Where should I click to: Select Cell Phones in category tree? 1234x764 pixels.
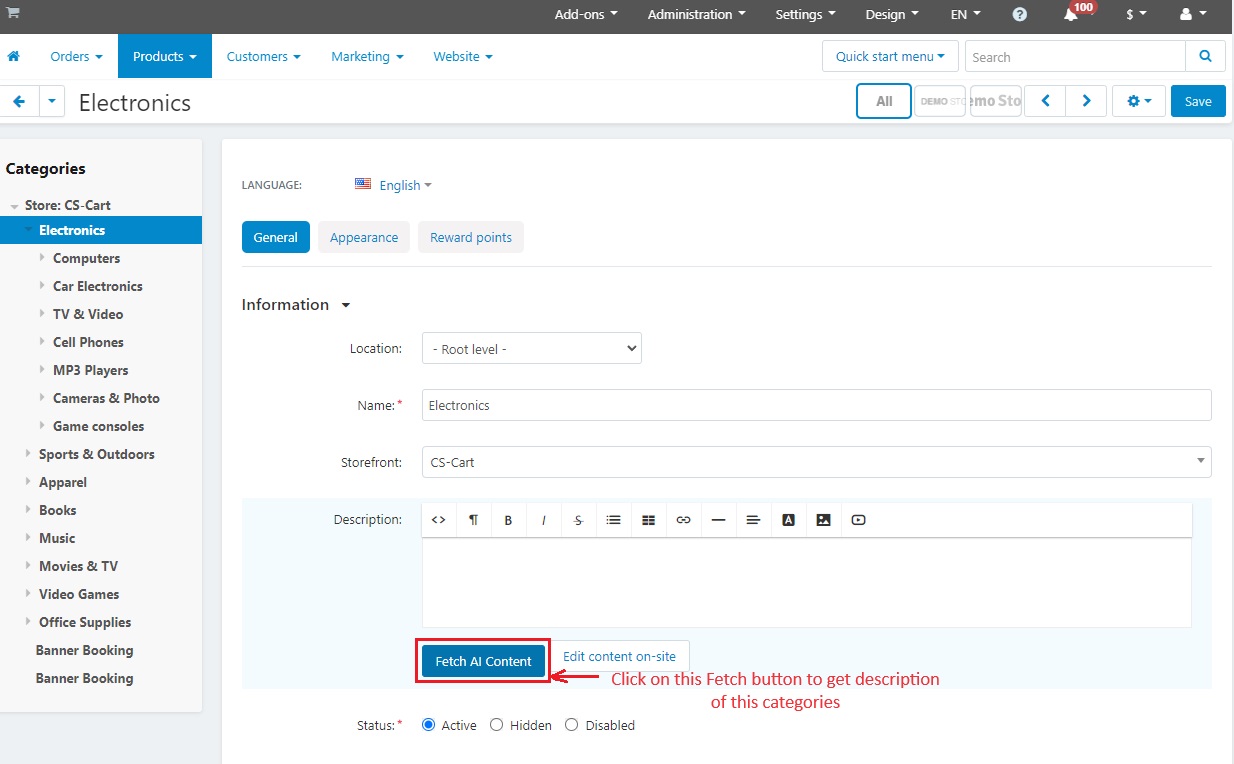[88, 342]
